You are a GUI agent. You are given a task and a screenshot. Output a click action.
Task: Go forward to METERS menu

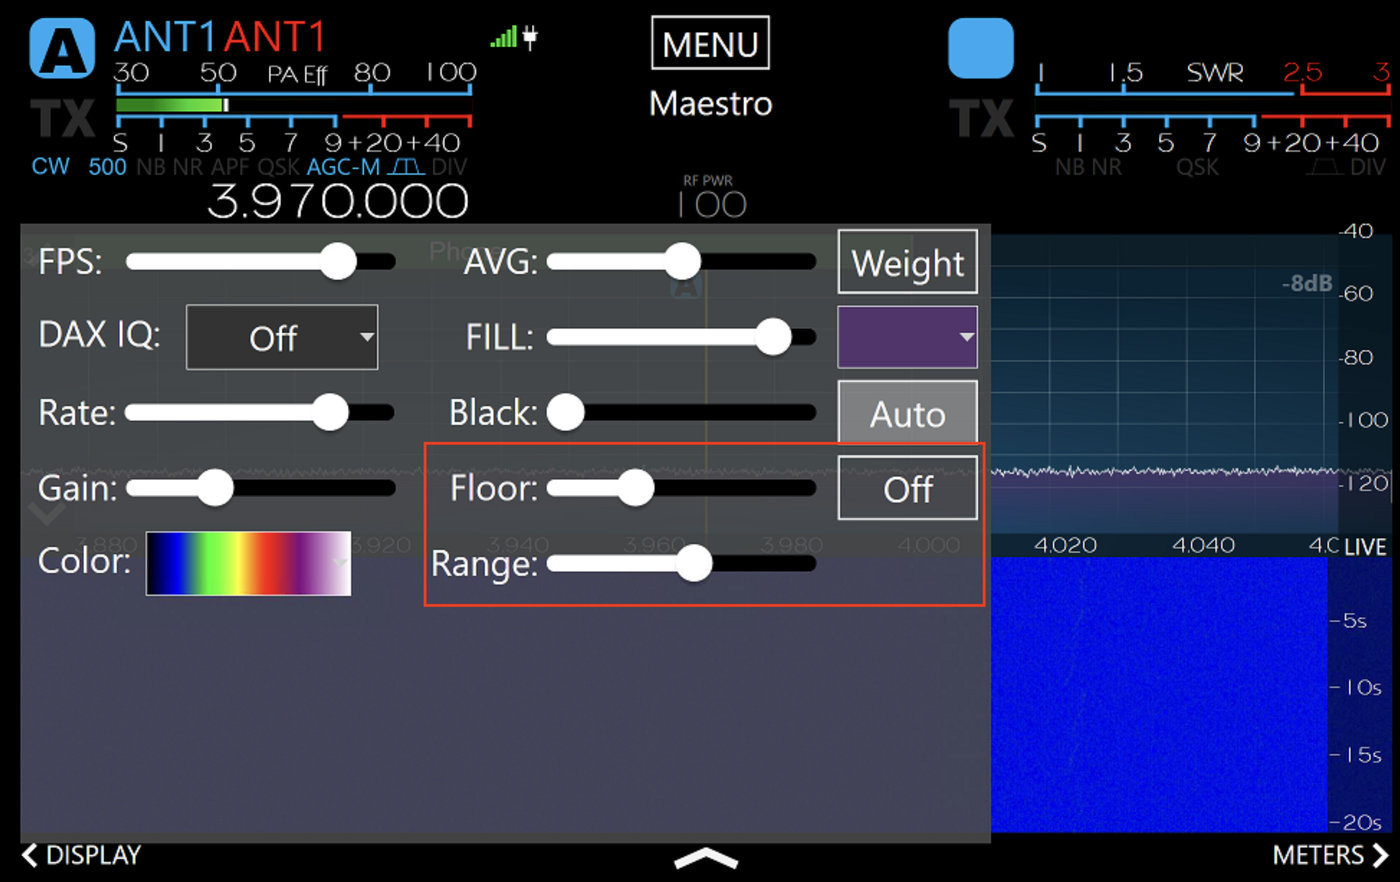point(1330,855)
